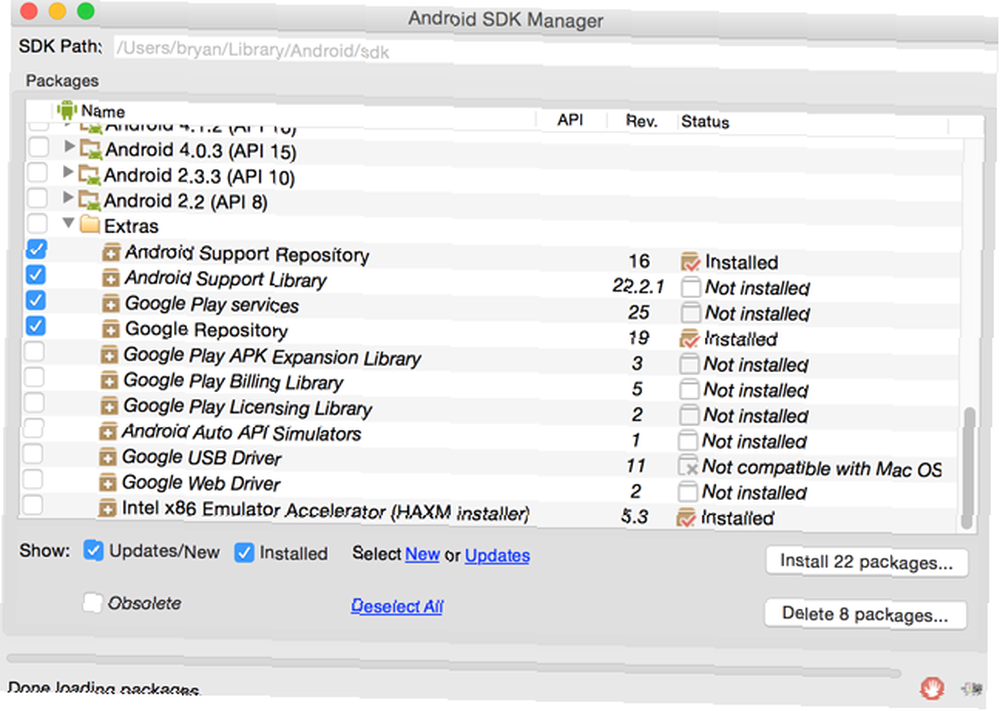Click the not-installed status icon for Google Play services
This screenshot has width=1000, height=711.
point(690,312)
